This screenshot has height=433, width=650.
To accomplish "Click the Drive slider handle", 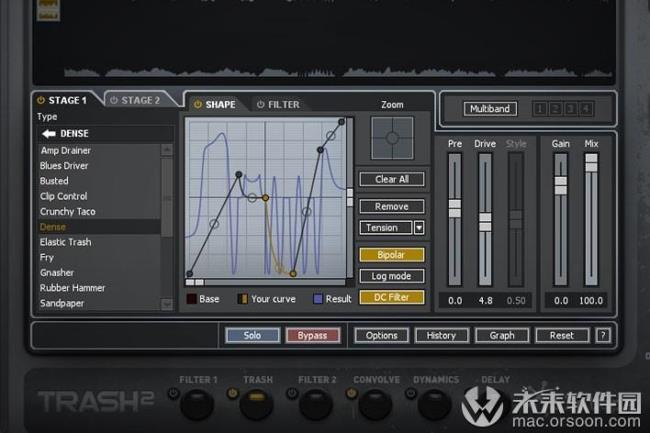I will [485, 222].
